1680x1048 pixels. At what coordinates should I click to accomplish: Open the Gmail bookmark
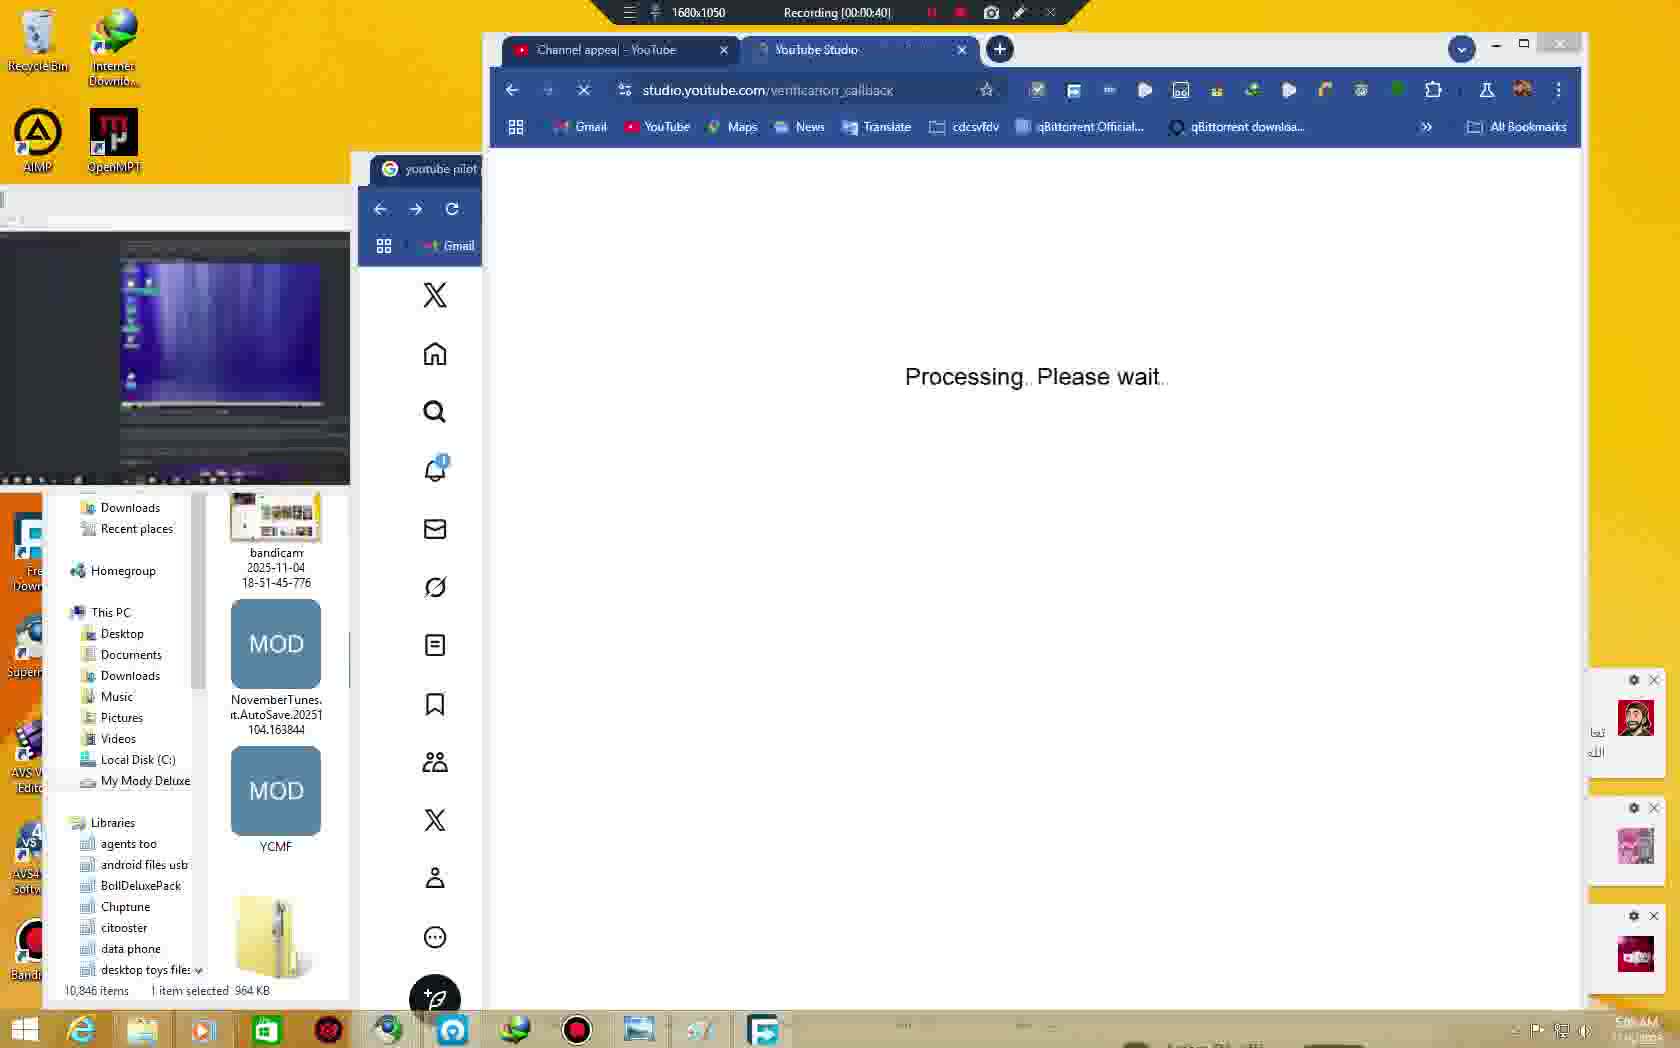(580, 127)
